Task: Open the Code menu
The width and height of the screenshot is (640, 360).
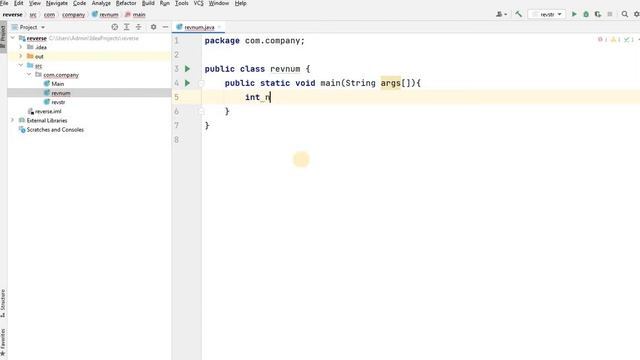Action: tap(79, 3)
